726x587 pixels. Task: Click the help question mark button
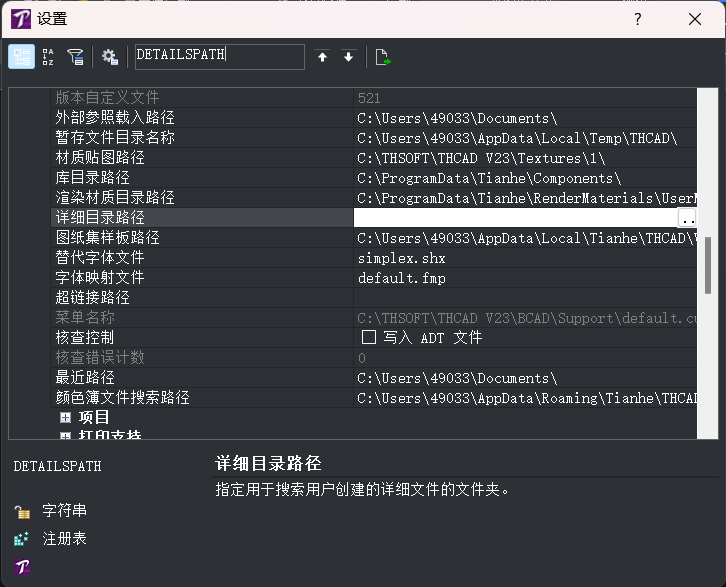pyautogui.click(x=638, y=19)
